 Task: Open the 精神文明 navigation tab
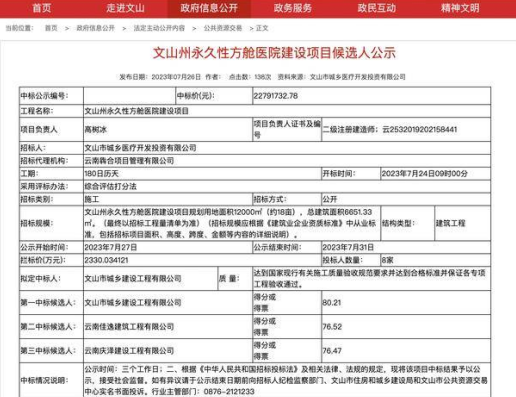pyautogui.click(x=460, y=8)
